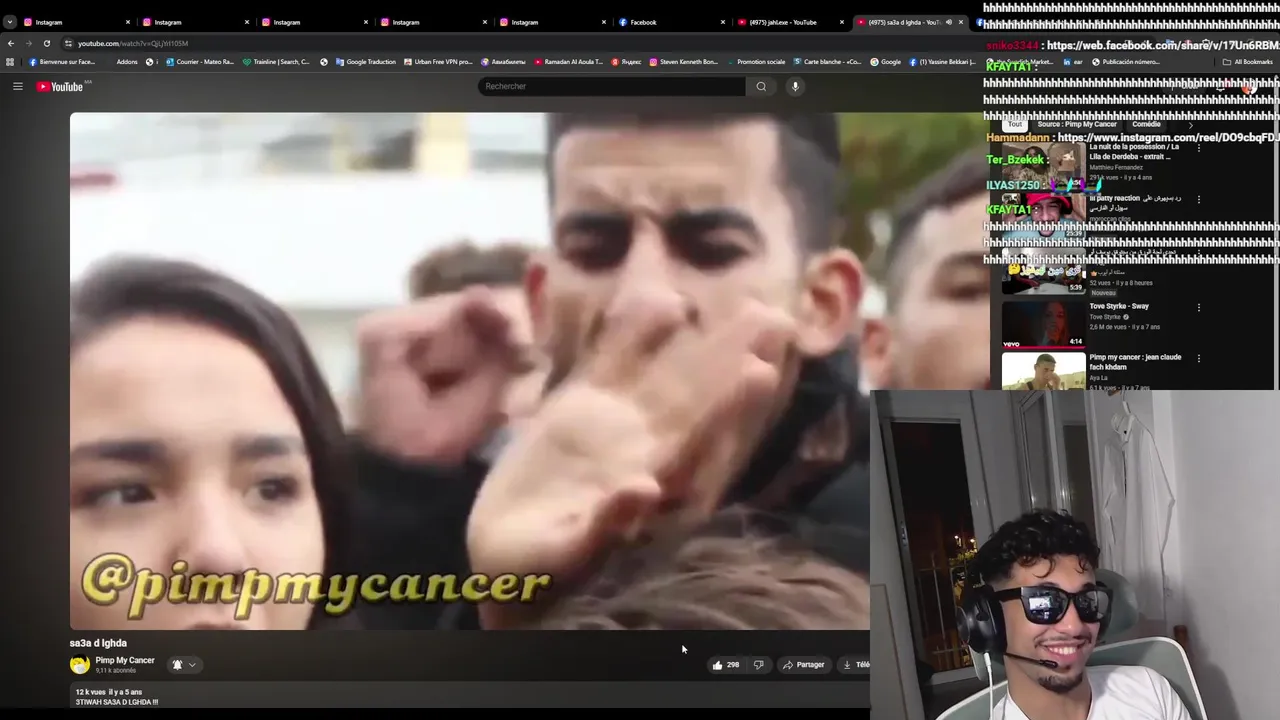Reload the page with the refresh icon

coord(46,43)
